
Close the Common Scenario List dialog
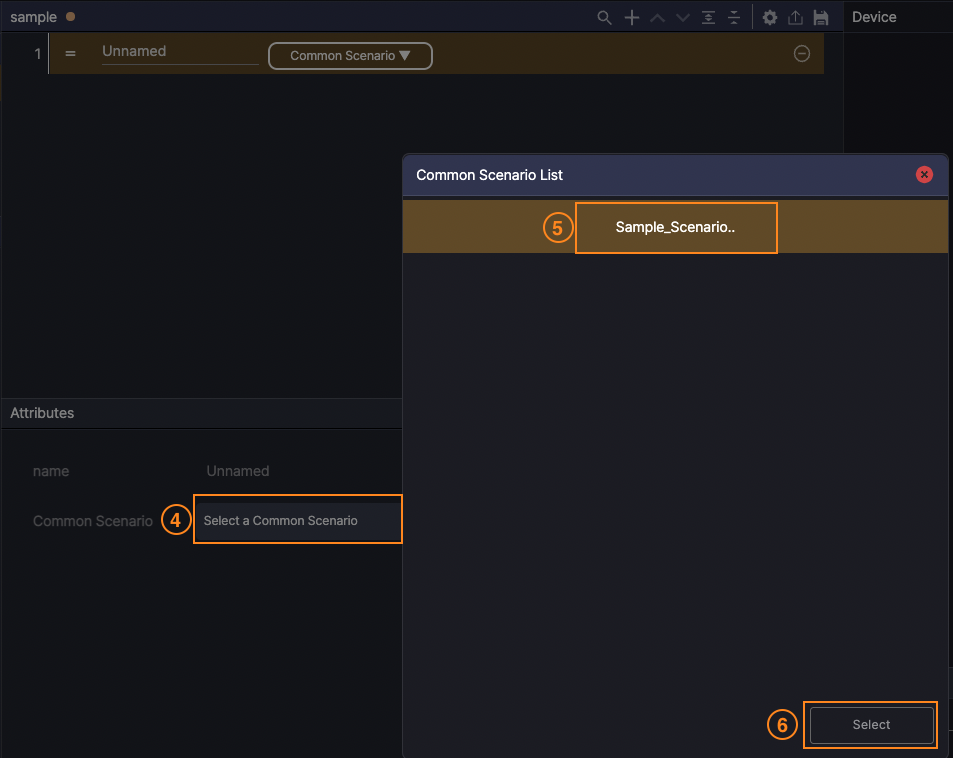[x=924, y=175]
